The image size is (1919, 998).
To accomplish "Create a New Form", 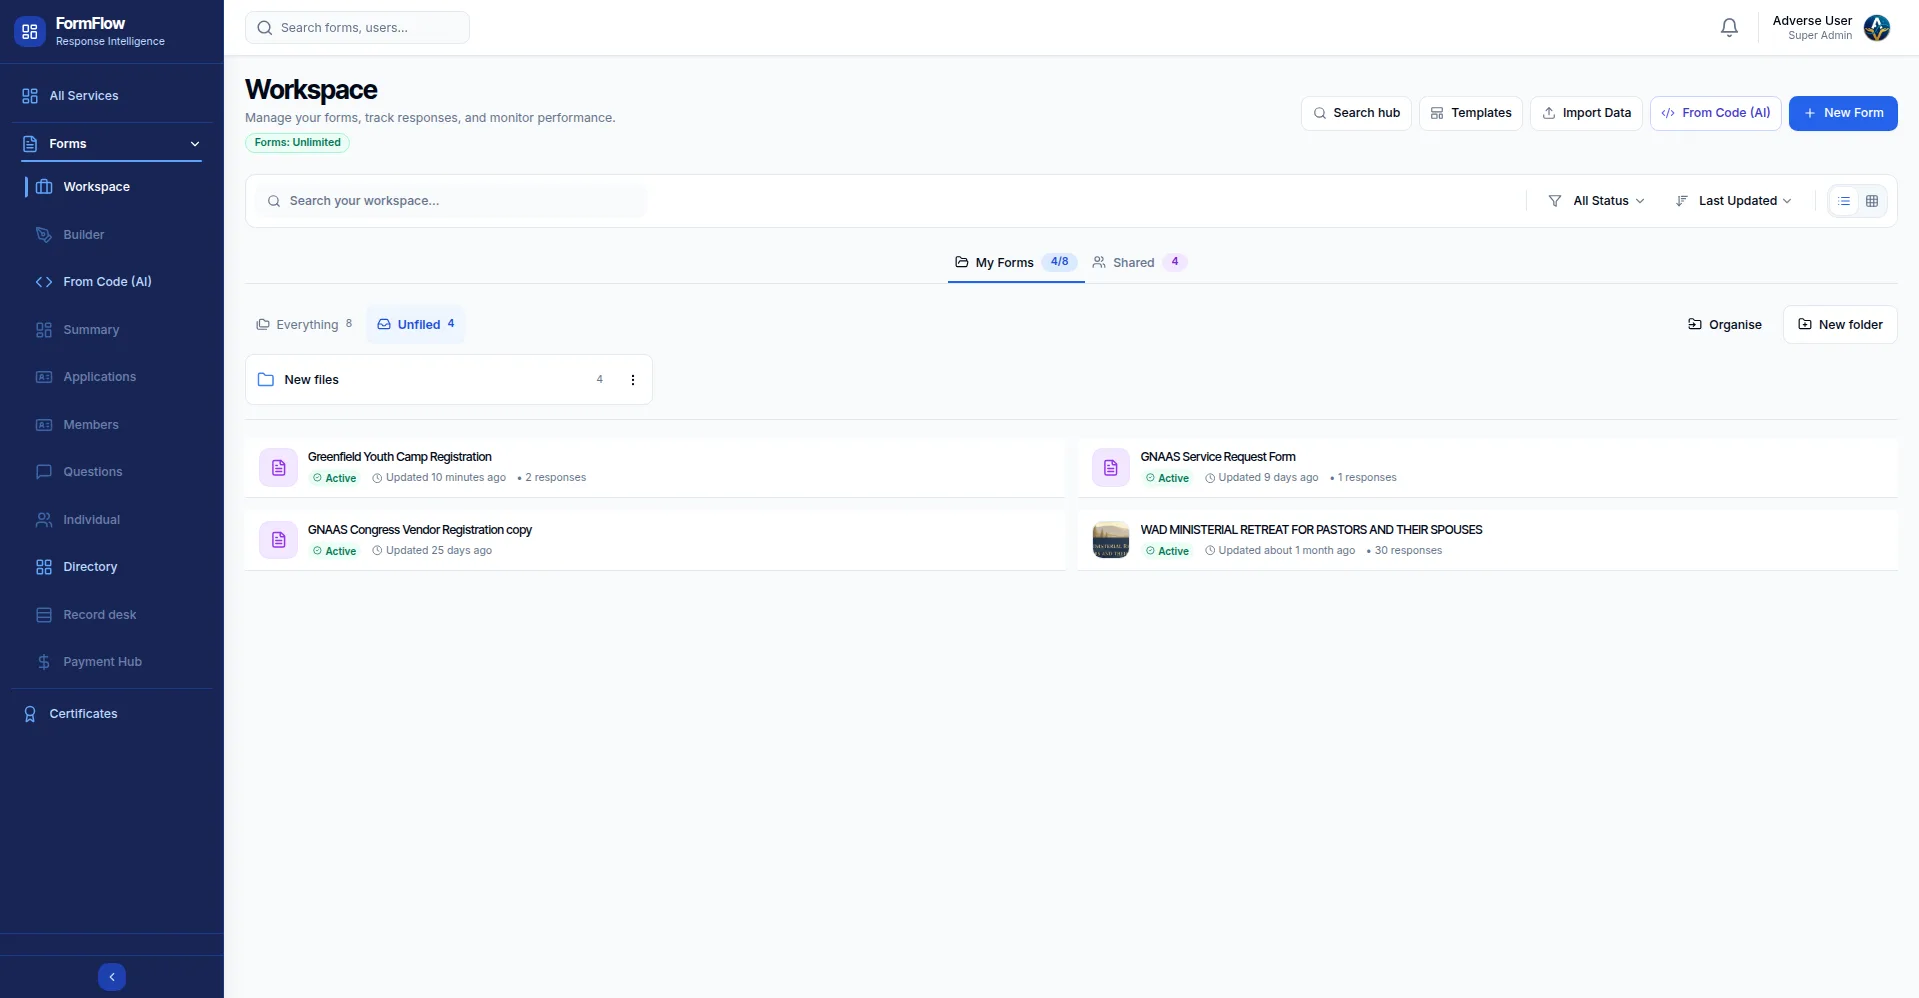I will point(1843,113).
